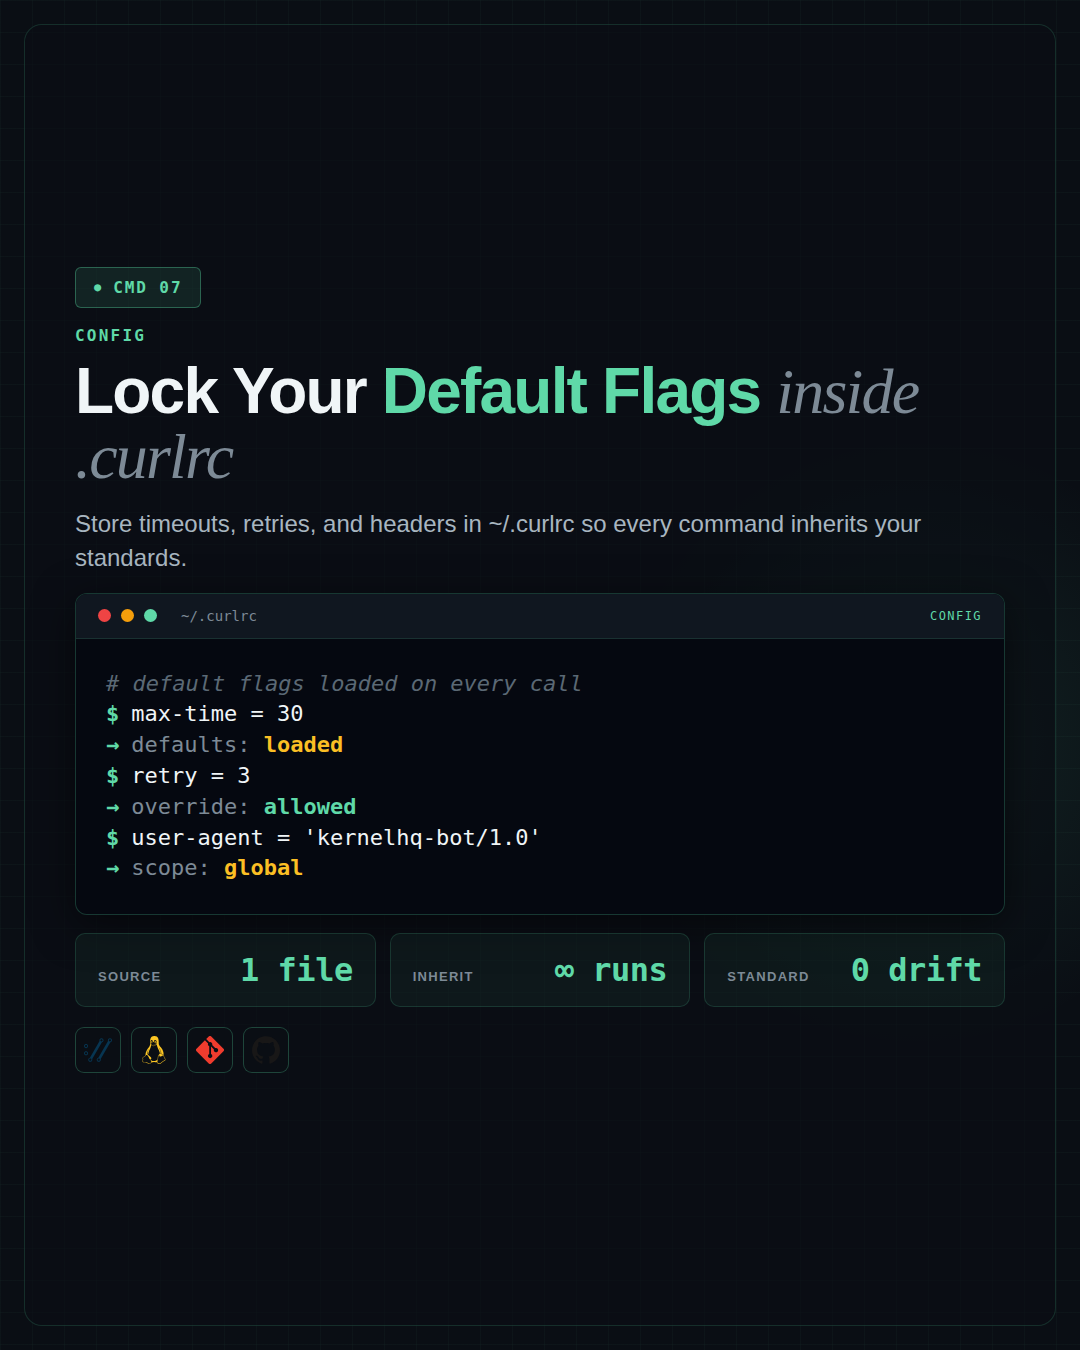
Task: Click the line 'max-time = 30'
Action: [205, 714]
